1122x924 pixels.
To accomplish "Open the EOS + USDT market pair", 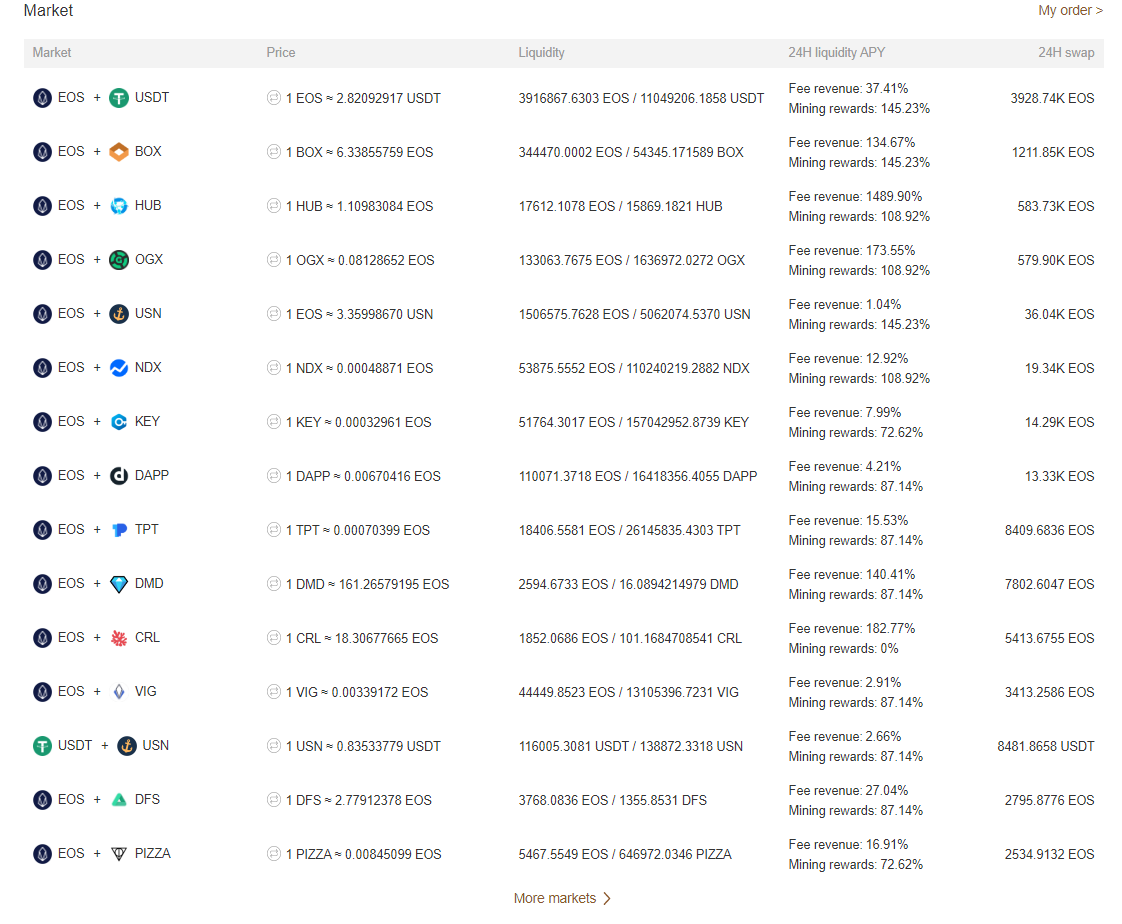I will (x=101, y=98).
